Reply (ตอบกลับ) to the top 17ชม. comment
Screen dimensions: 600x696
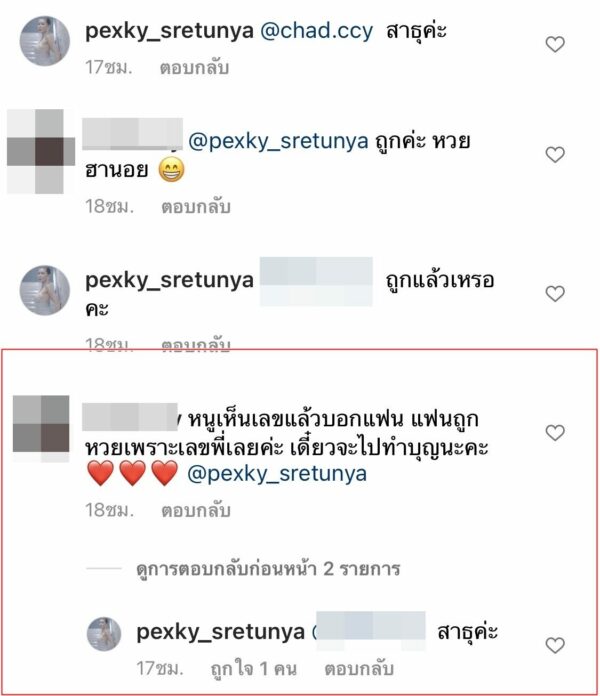point(194,67)
